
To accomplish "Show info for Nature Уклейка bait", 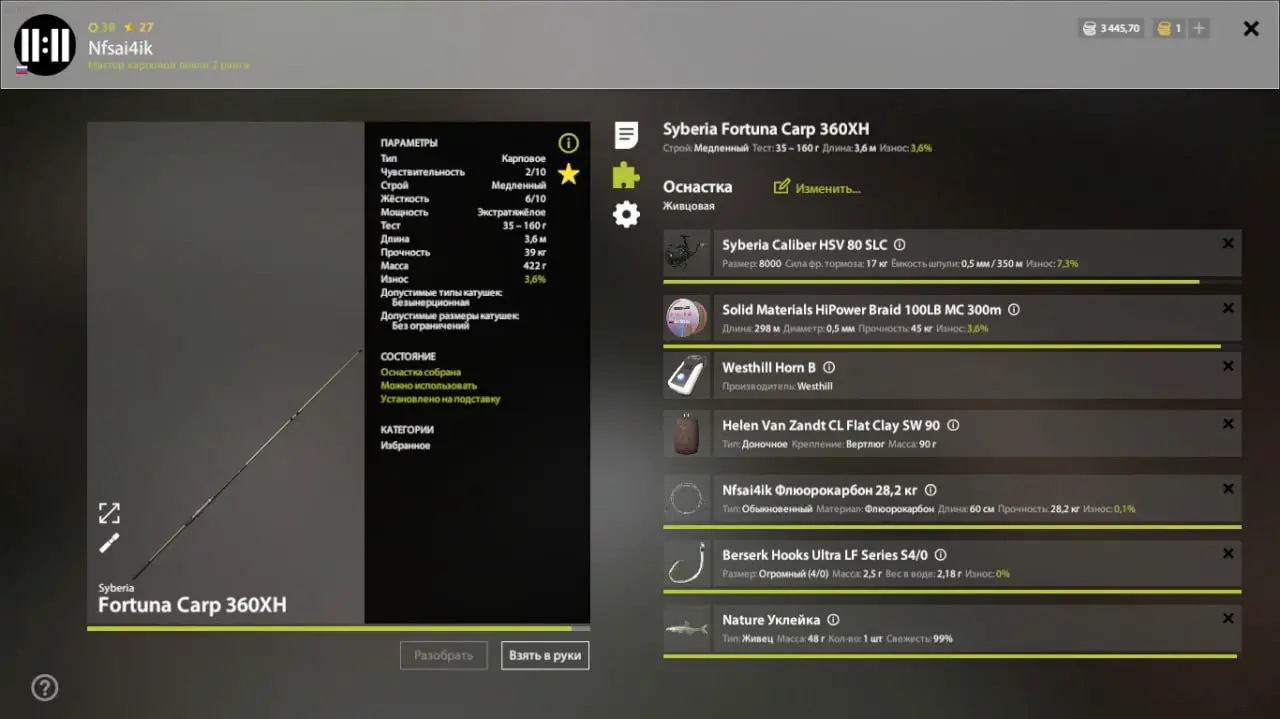I will coord(833,620).
